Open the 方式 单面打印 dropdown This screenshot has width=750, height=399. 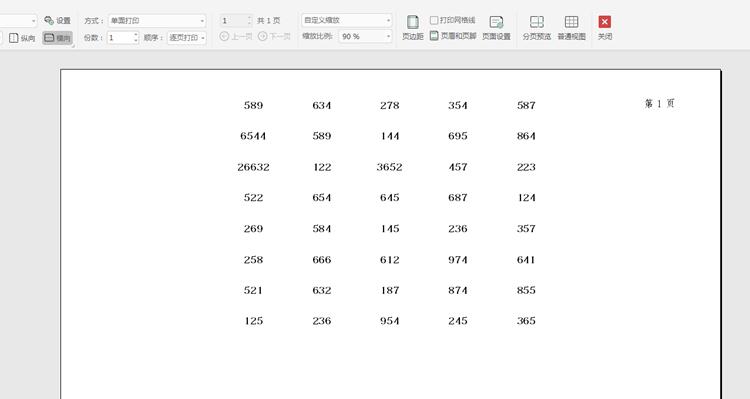157,21
